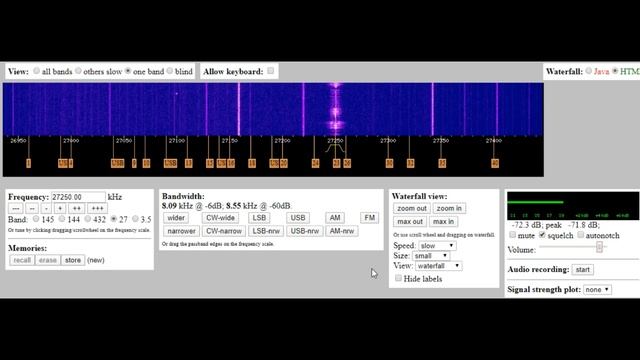Image resolution: width=640 pixels, height=360 pixels.
Task: Click the max in button
Action: click(444, 222)
